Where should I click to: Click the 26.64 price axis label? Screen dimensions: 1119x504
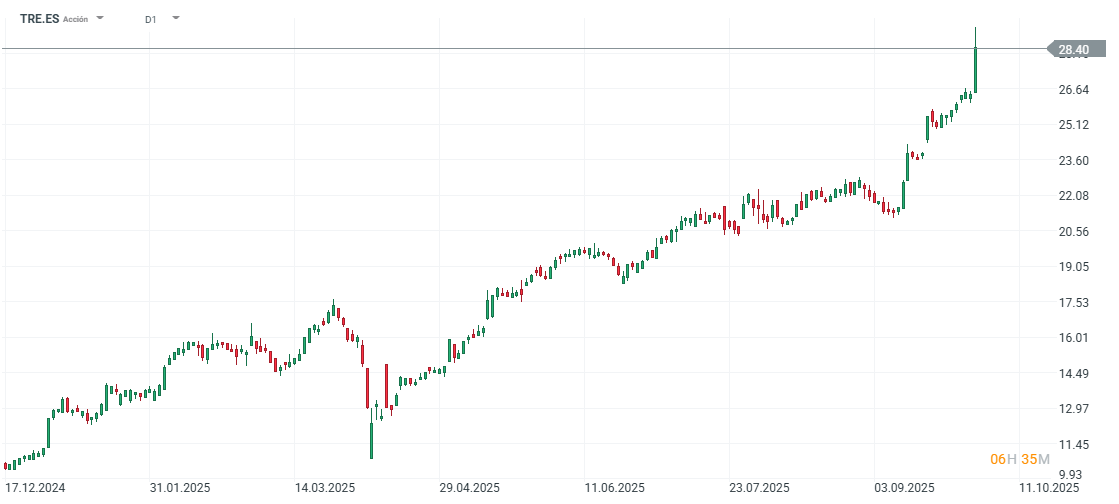pyautogui.click(x=1073, y=90)
